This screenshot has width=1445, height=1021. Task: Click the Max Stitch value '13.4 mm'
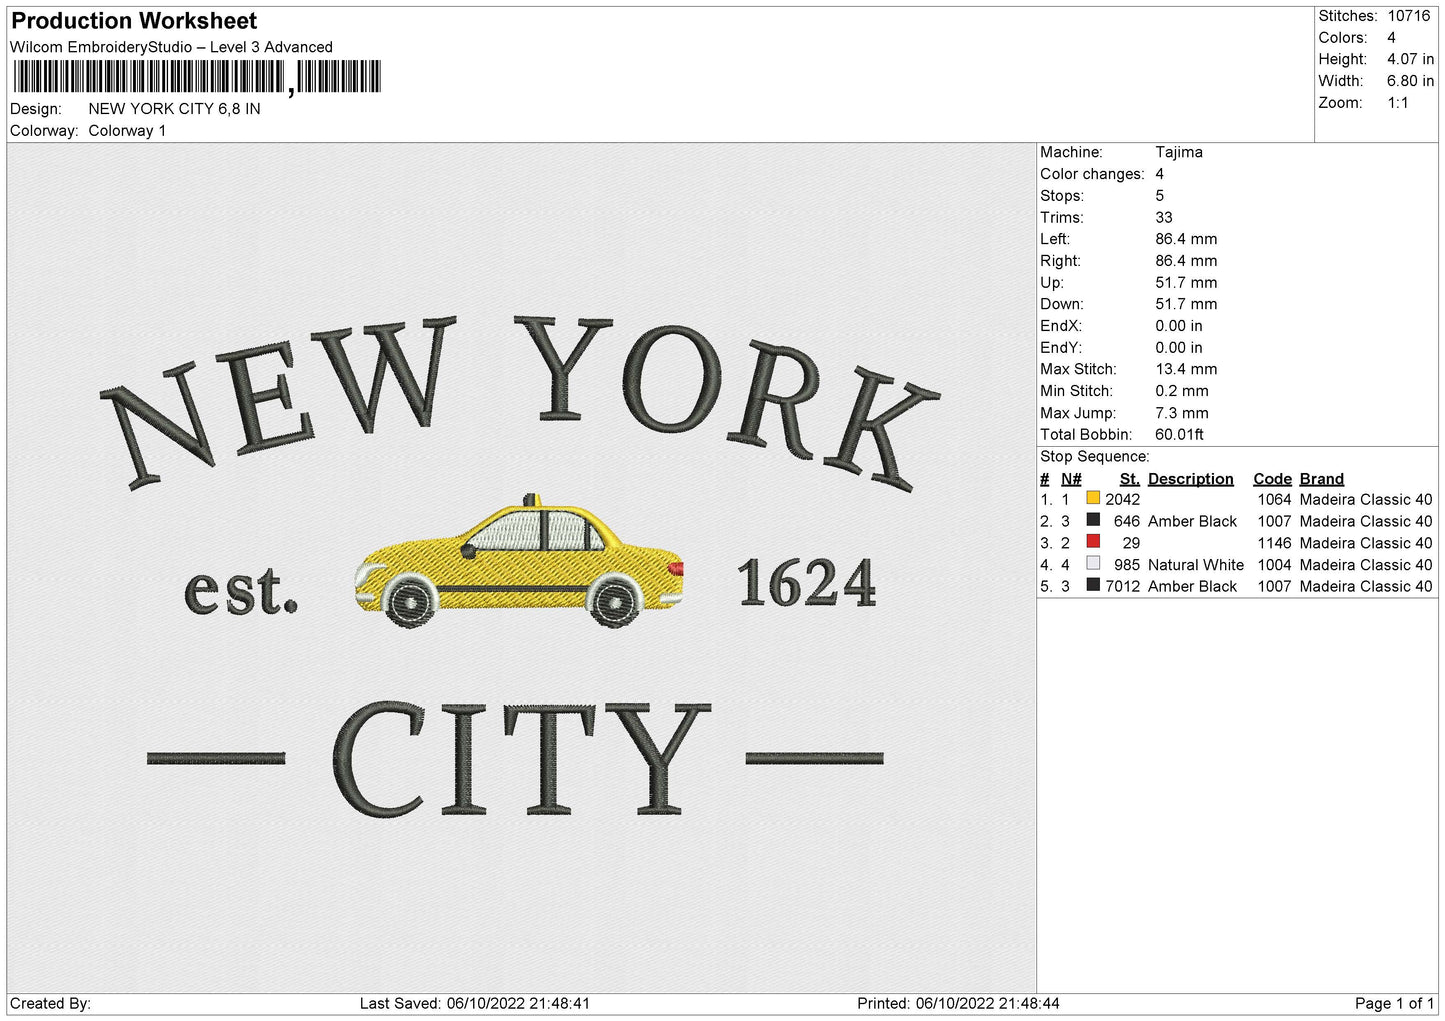click(1186, 369)
